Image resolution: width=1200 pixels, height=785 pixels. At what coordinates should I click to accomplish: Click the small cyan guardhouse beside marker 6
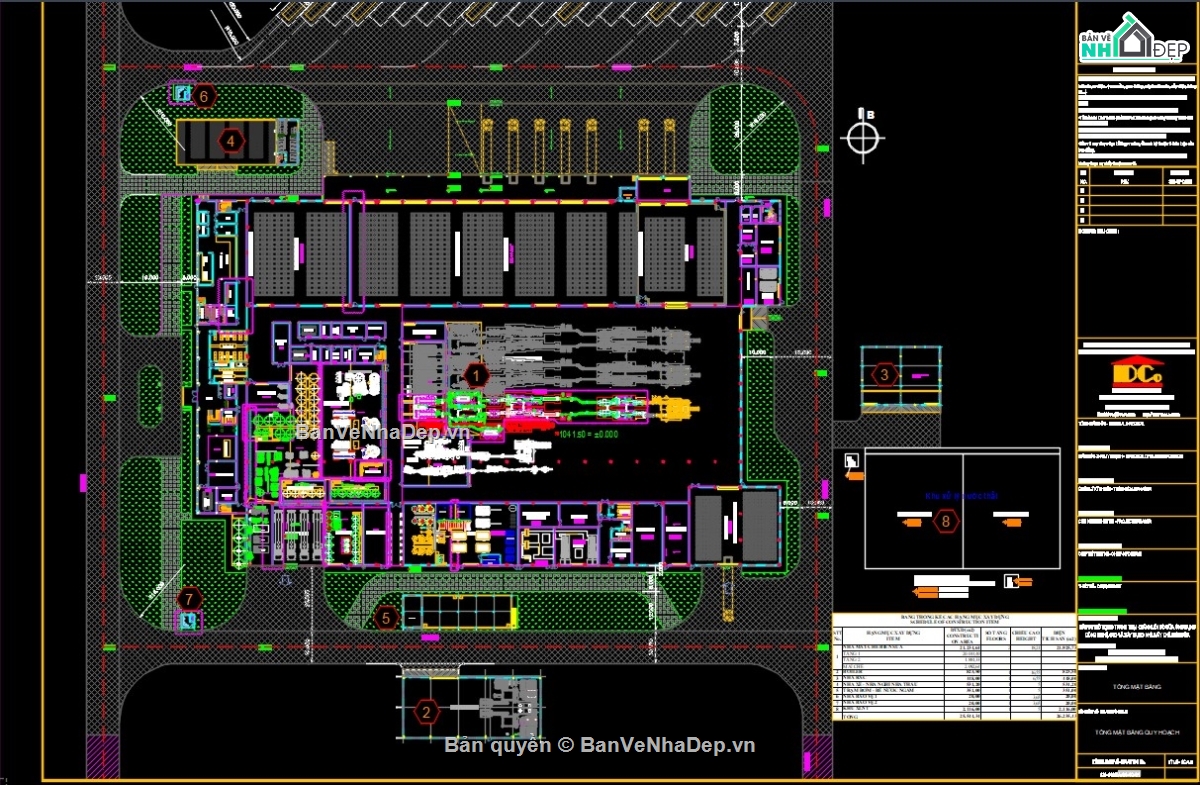click(x=181, y=94)
